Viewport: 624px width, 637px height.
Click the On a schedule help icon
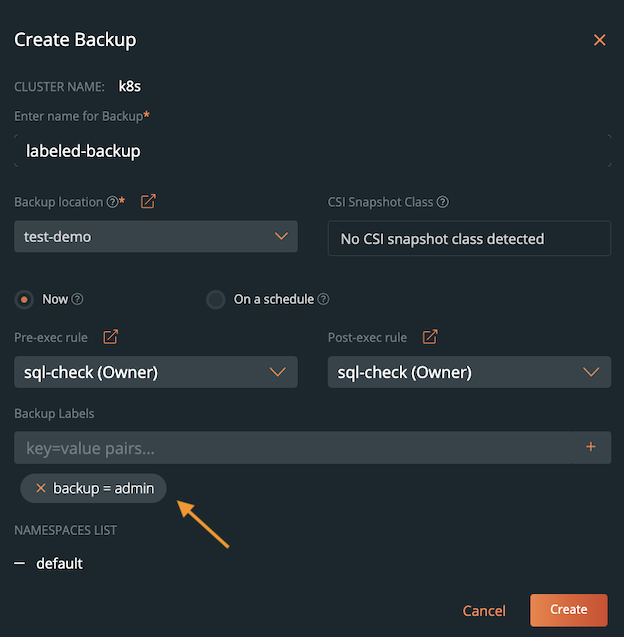pos(323,299)
